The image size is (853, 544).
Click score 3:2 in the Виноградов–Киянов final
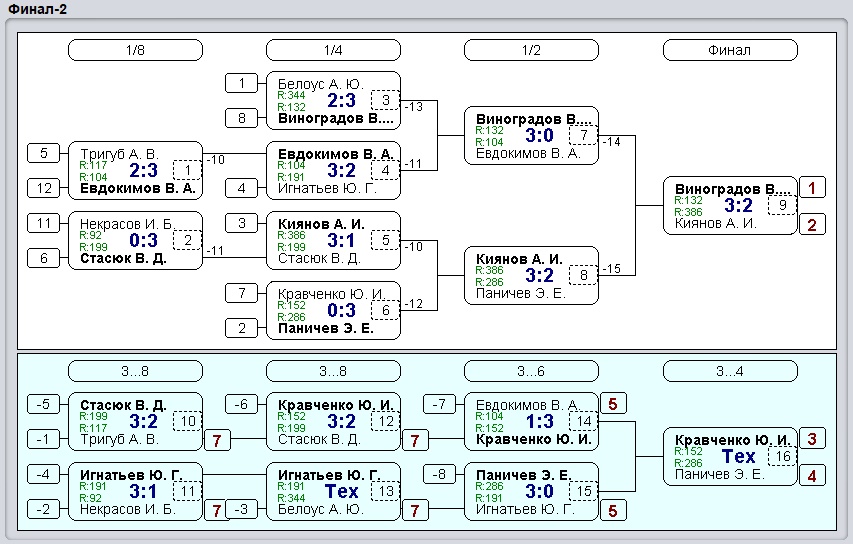739,205
